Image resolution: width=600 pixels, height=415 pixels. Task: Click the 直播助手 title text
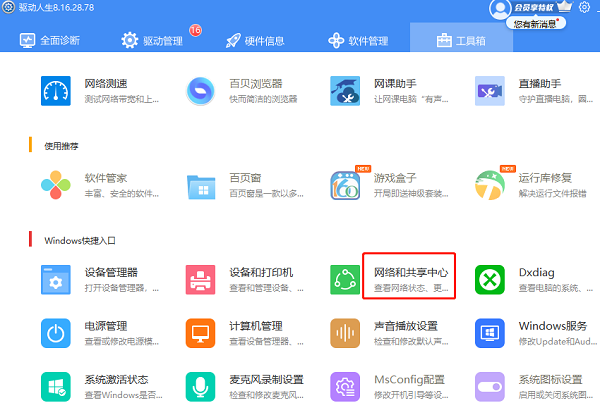click(540, 83)
